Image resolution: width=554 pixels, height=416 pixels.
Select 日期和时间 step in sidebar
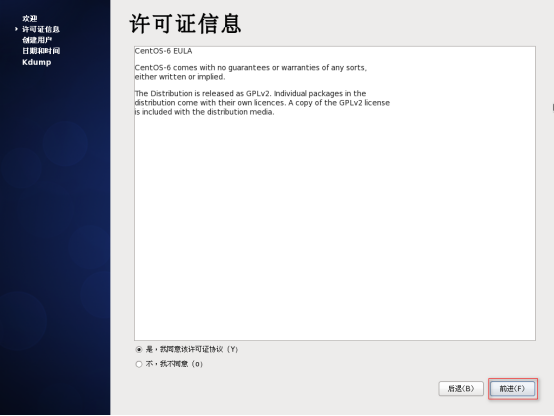pos(41,51)
